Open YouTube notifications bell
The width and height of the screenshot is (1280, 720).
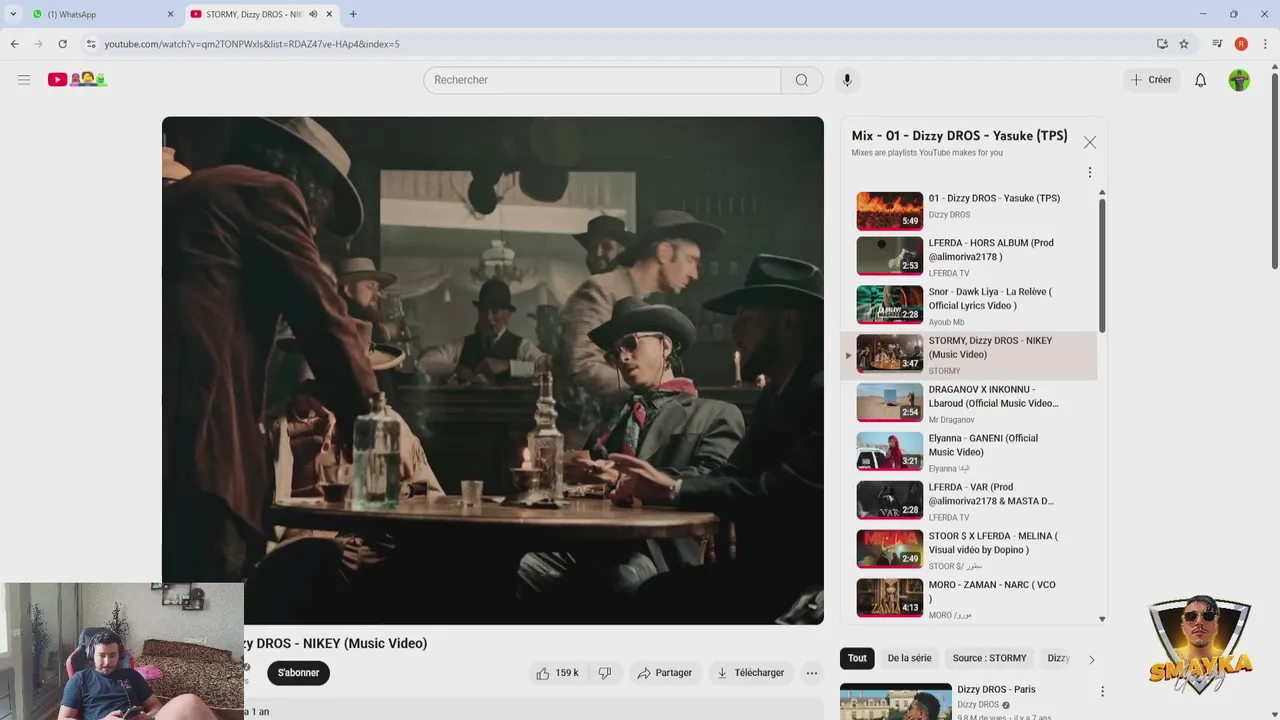click(x=1200, y=80)
